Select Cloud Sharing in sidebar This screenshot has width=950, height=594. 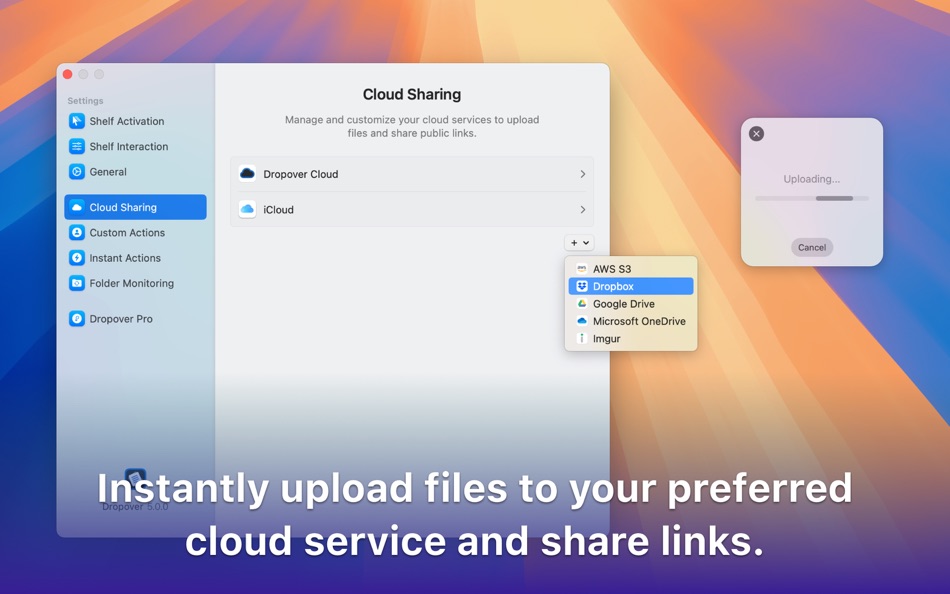pyautogui.click(x=135, y=207)
